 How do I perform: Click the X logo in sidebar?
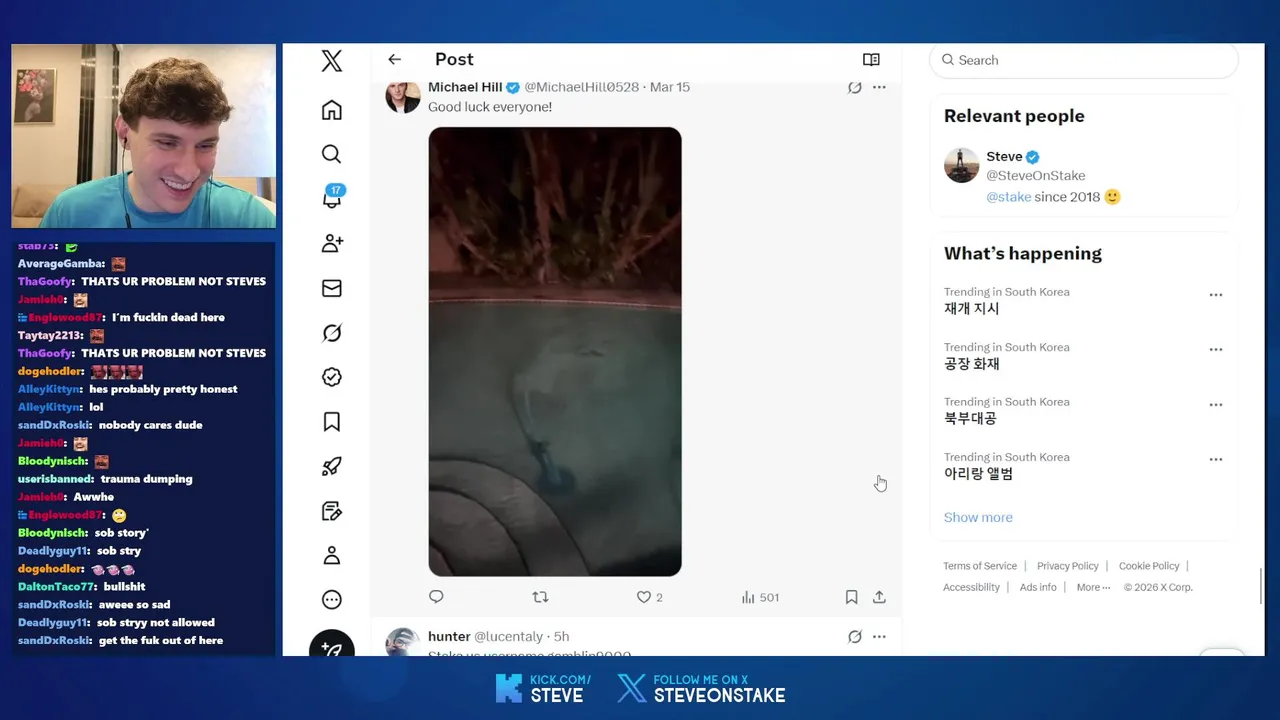332,61
